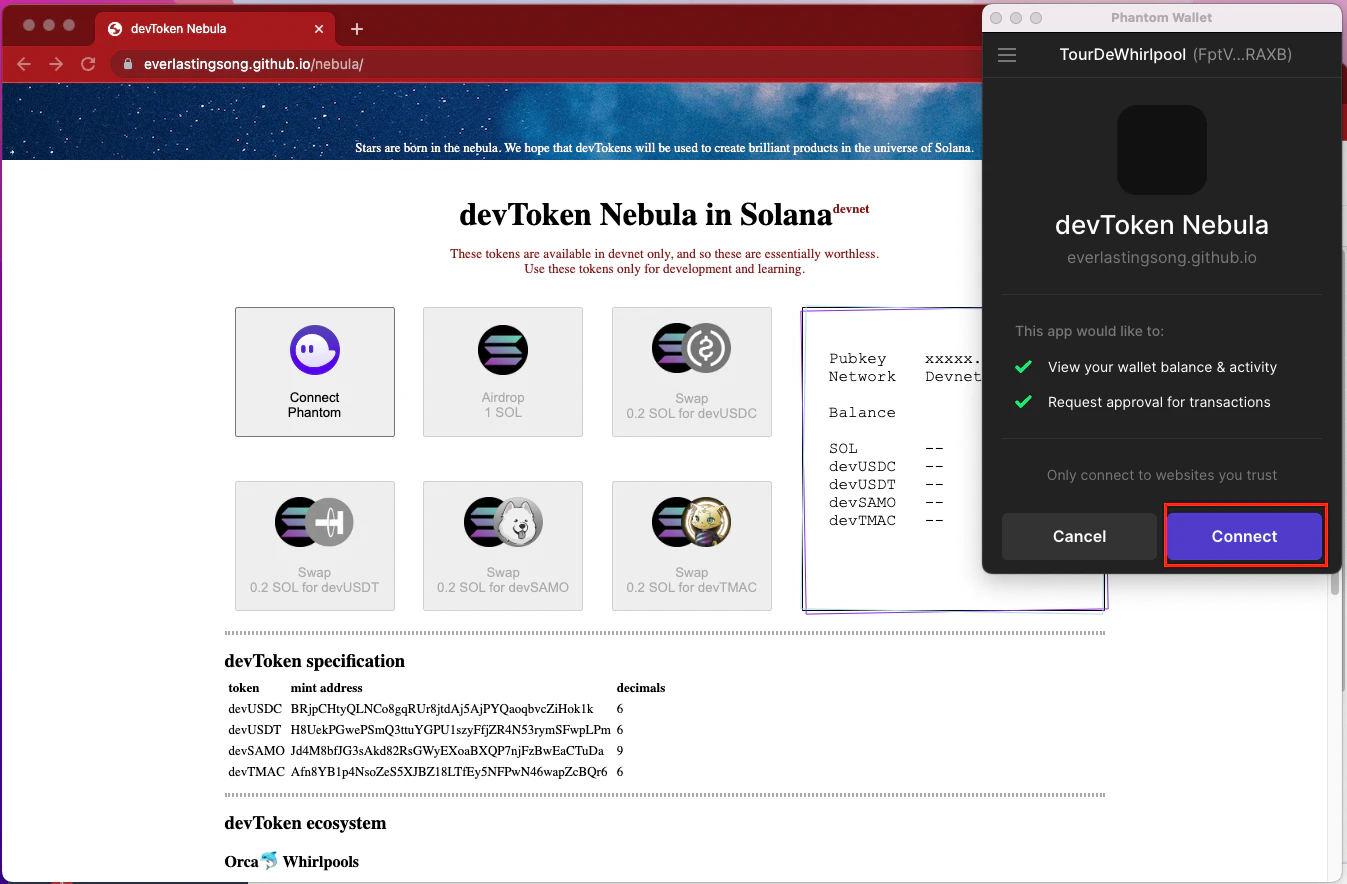Screen dimensions: 1347x884
Task: Click 'Only connect to websites you trust' notice
Action: pyautogui.click(x=1162, y=475)
